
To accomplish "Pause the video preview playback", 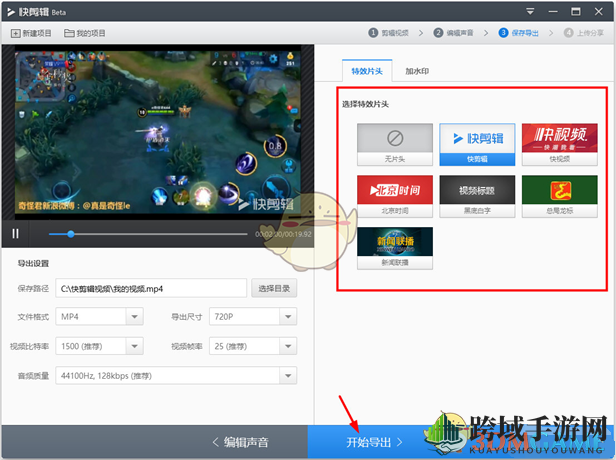I will 15,234.
